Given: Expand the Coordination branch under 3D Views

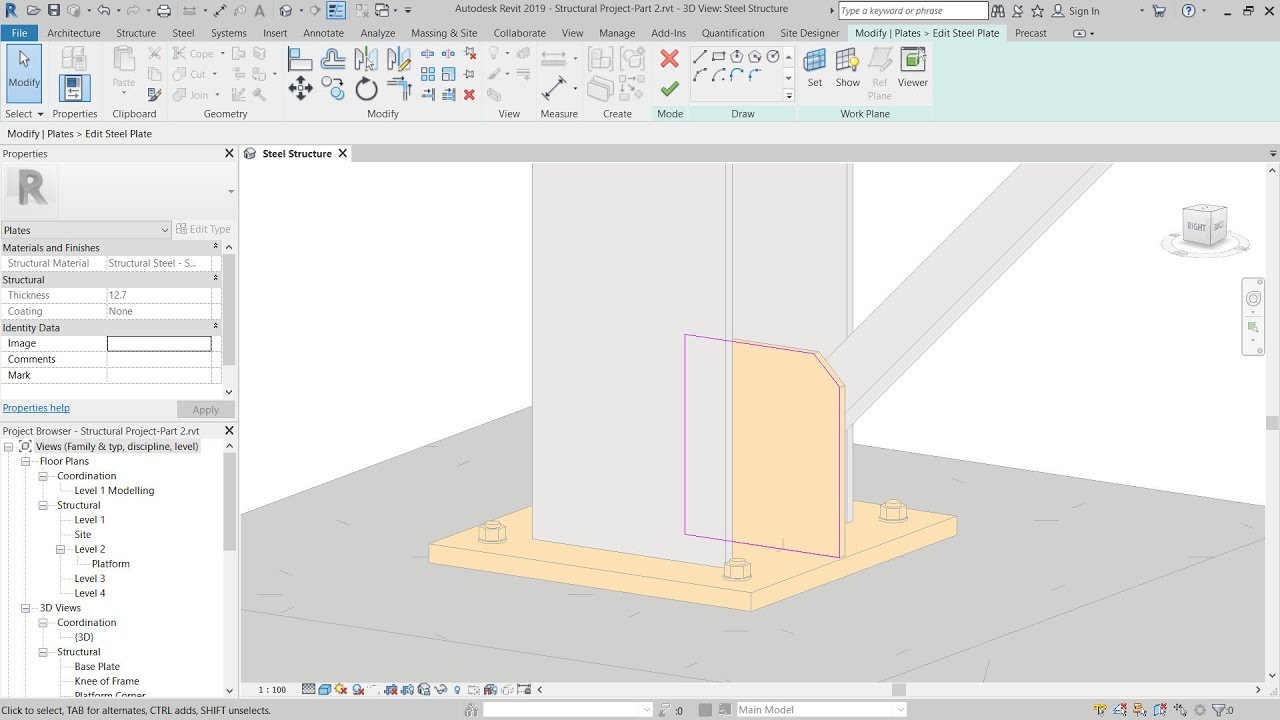Looking at the screenshot, I should pos(42,622).
